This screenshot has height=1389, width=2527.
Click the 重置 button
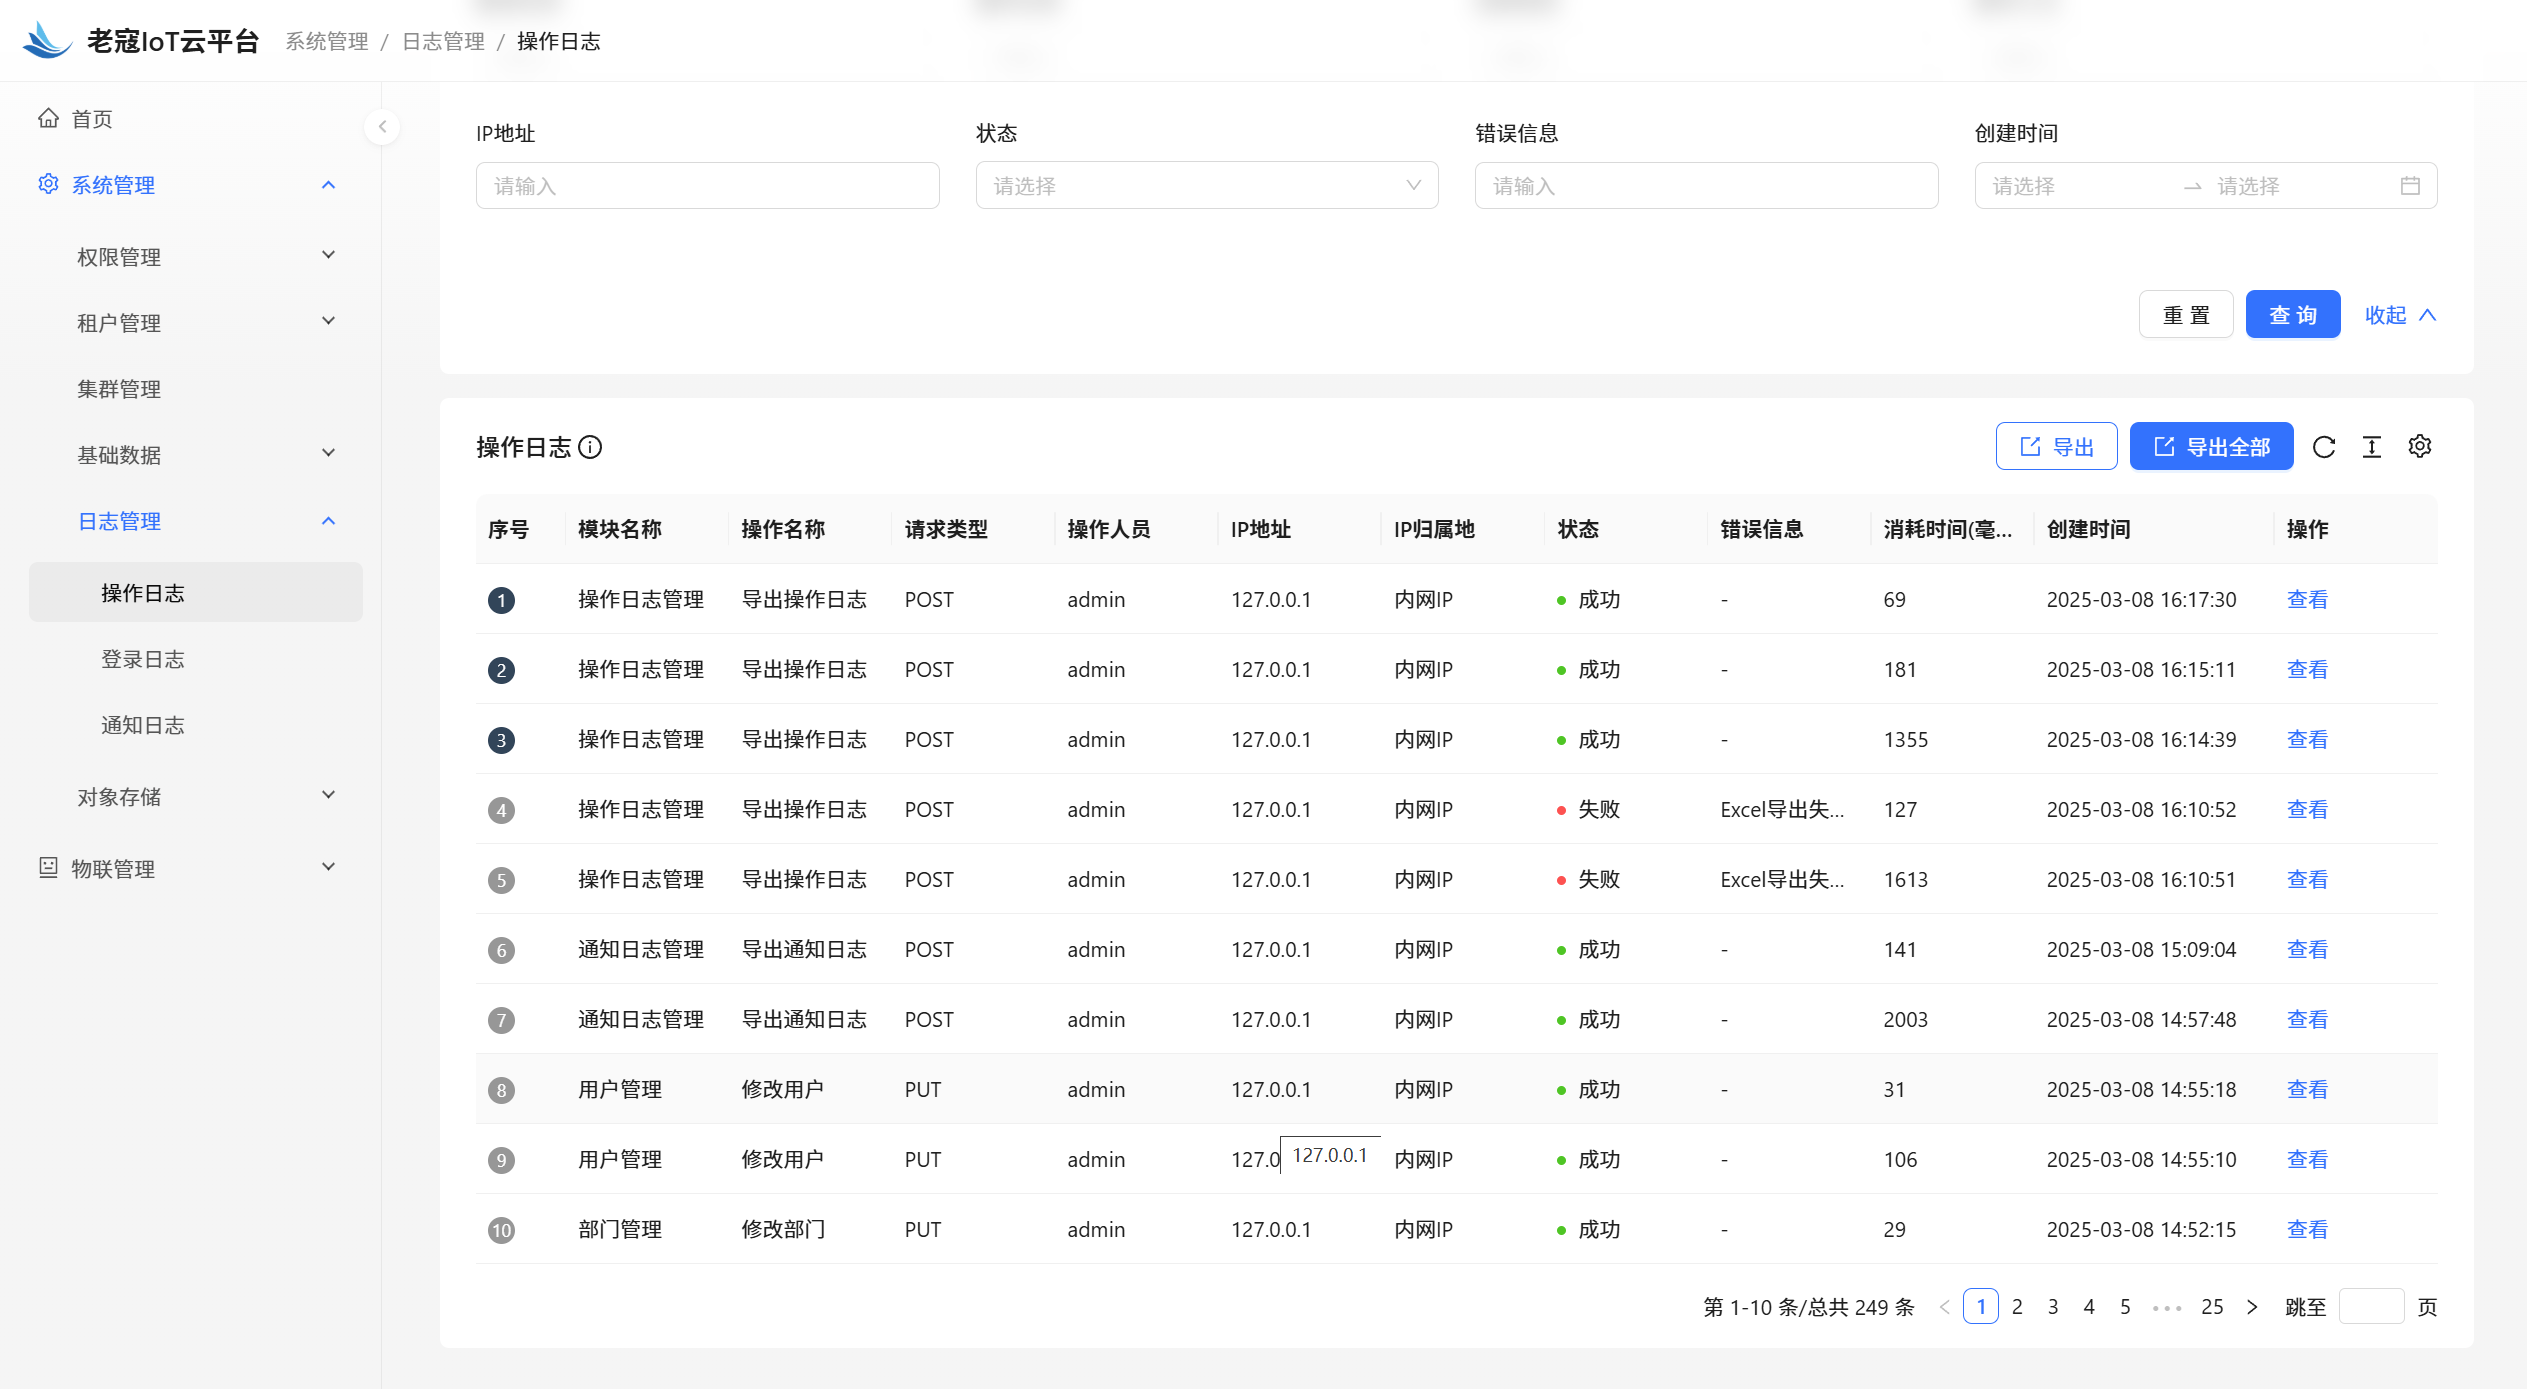[2186, 315]
